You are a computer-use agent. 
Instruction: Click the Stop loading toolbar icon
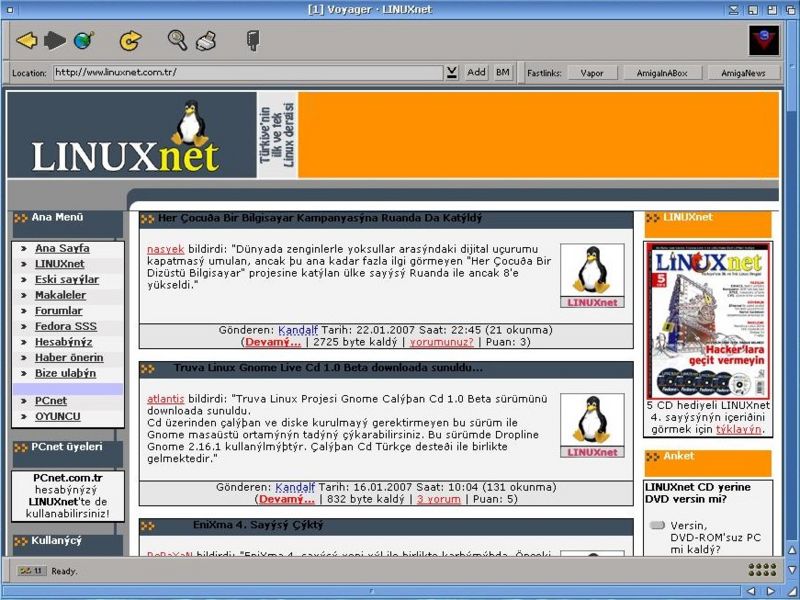point(253,41)
